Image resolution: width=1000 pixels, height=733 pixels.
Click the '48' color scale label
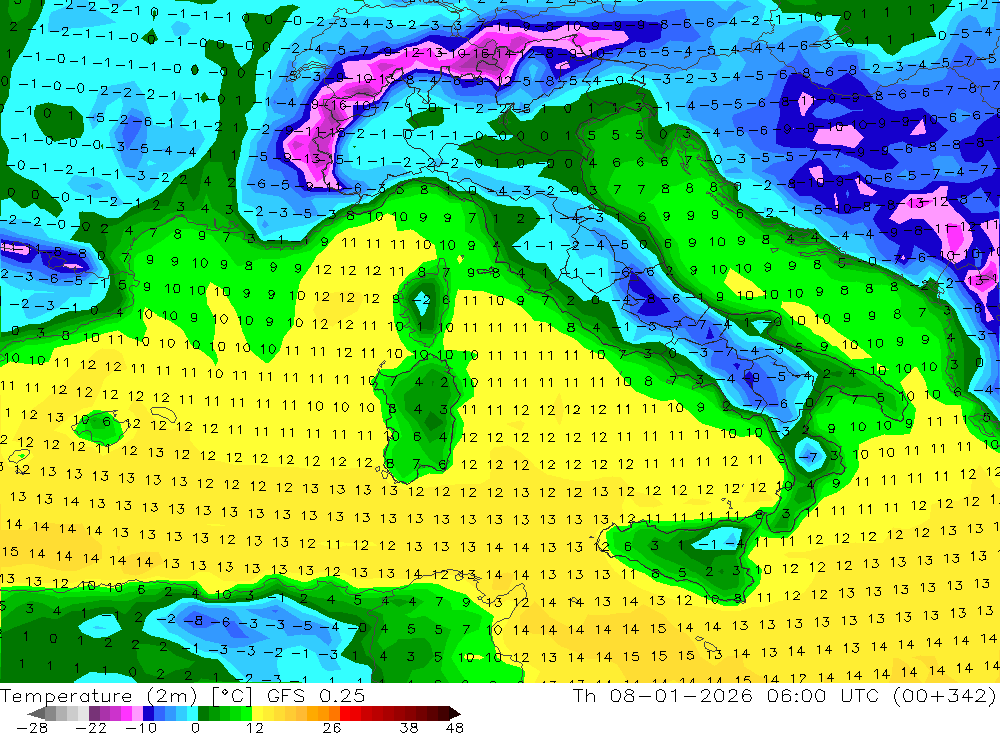point(455,727)
